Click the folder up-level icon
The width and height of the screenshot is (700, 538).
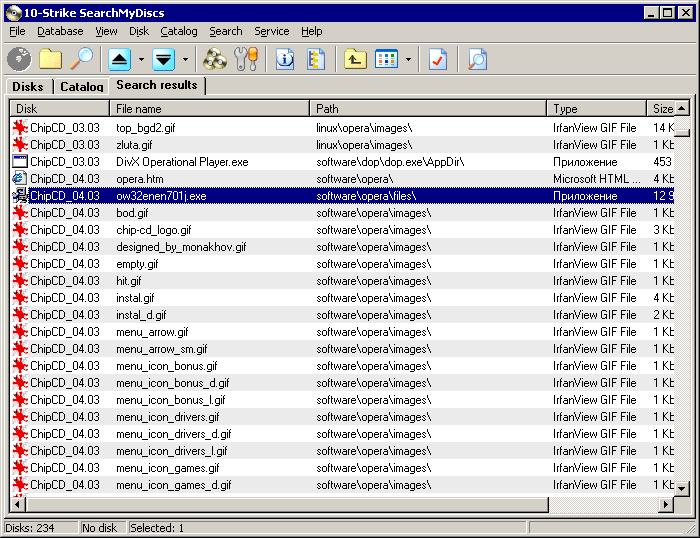[355, 59]
